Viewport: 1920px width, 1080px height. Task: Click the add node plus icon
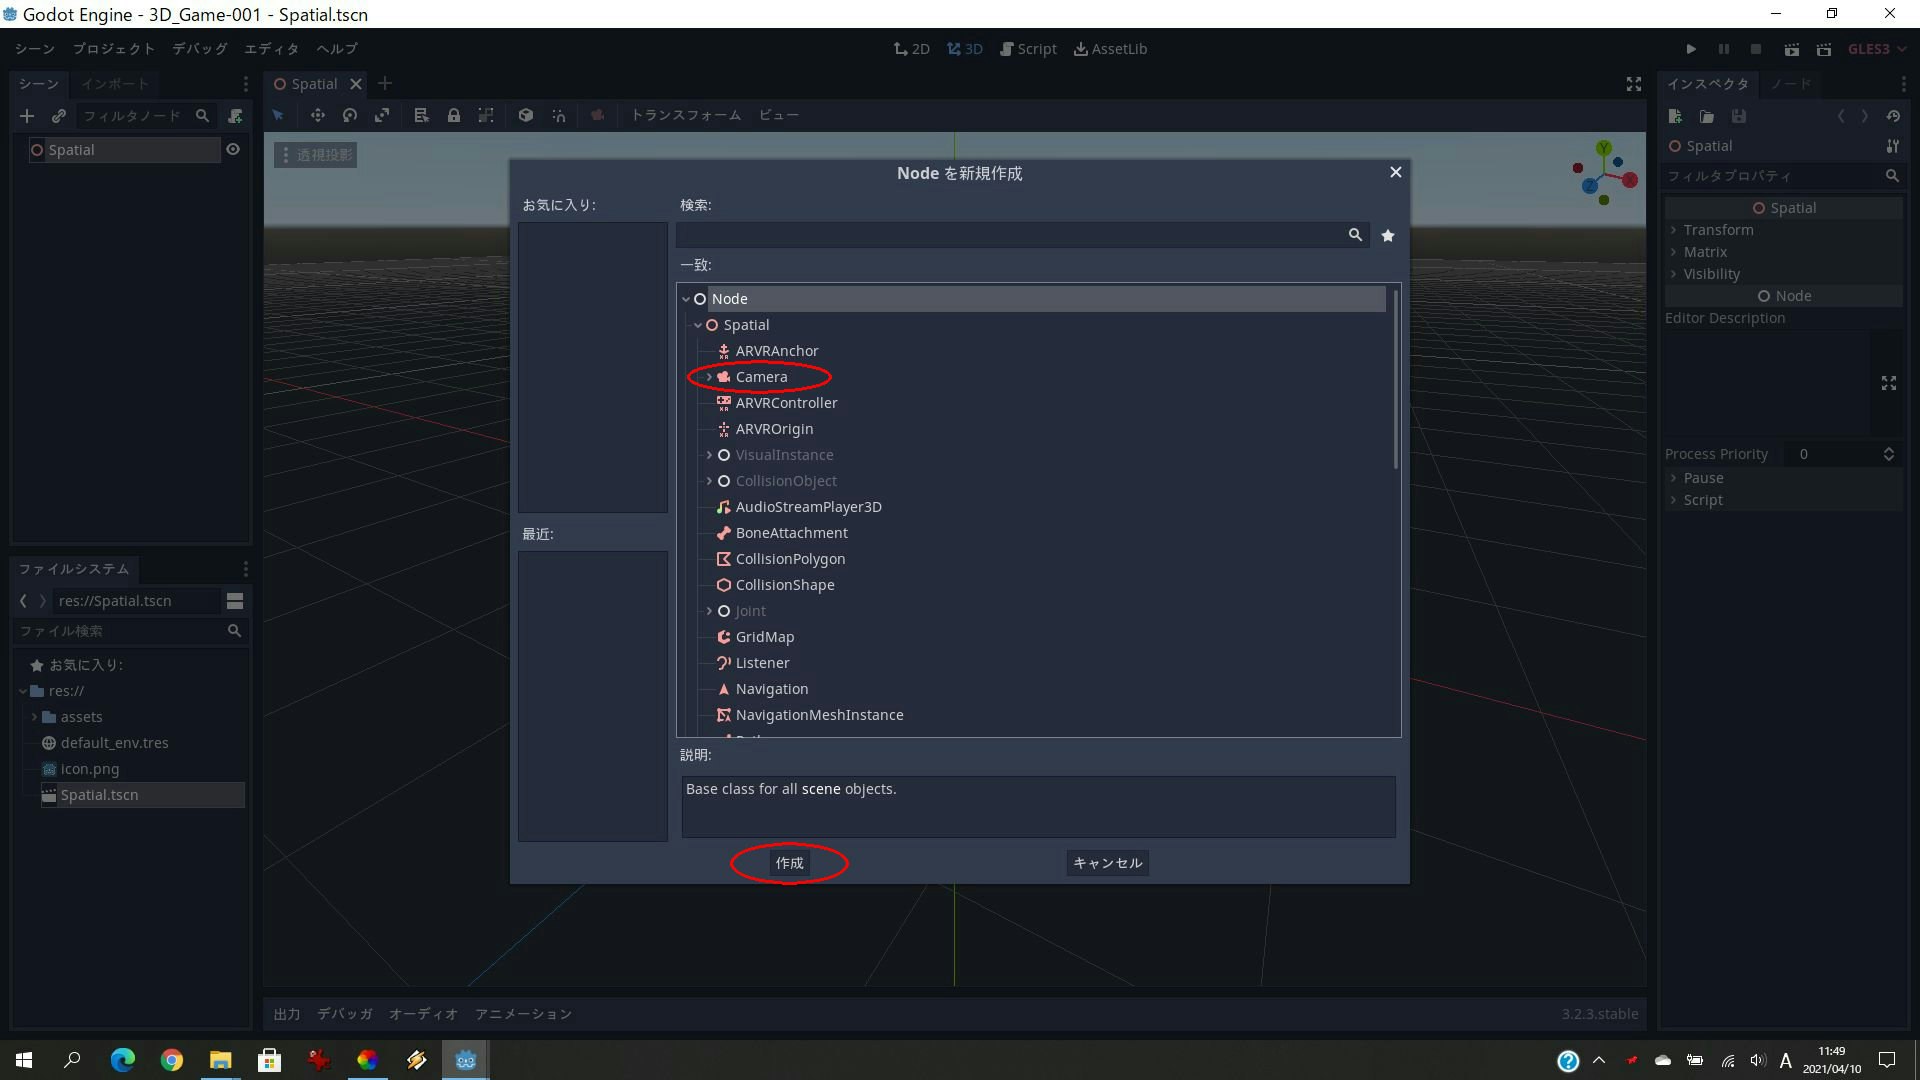click(27, 116)
